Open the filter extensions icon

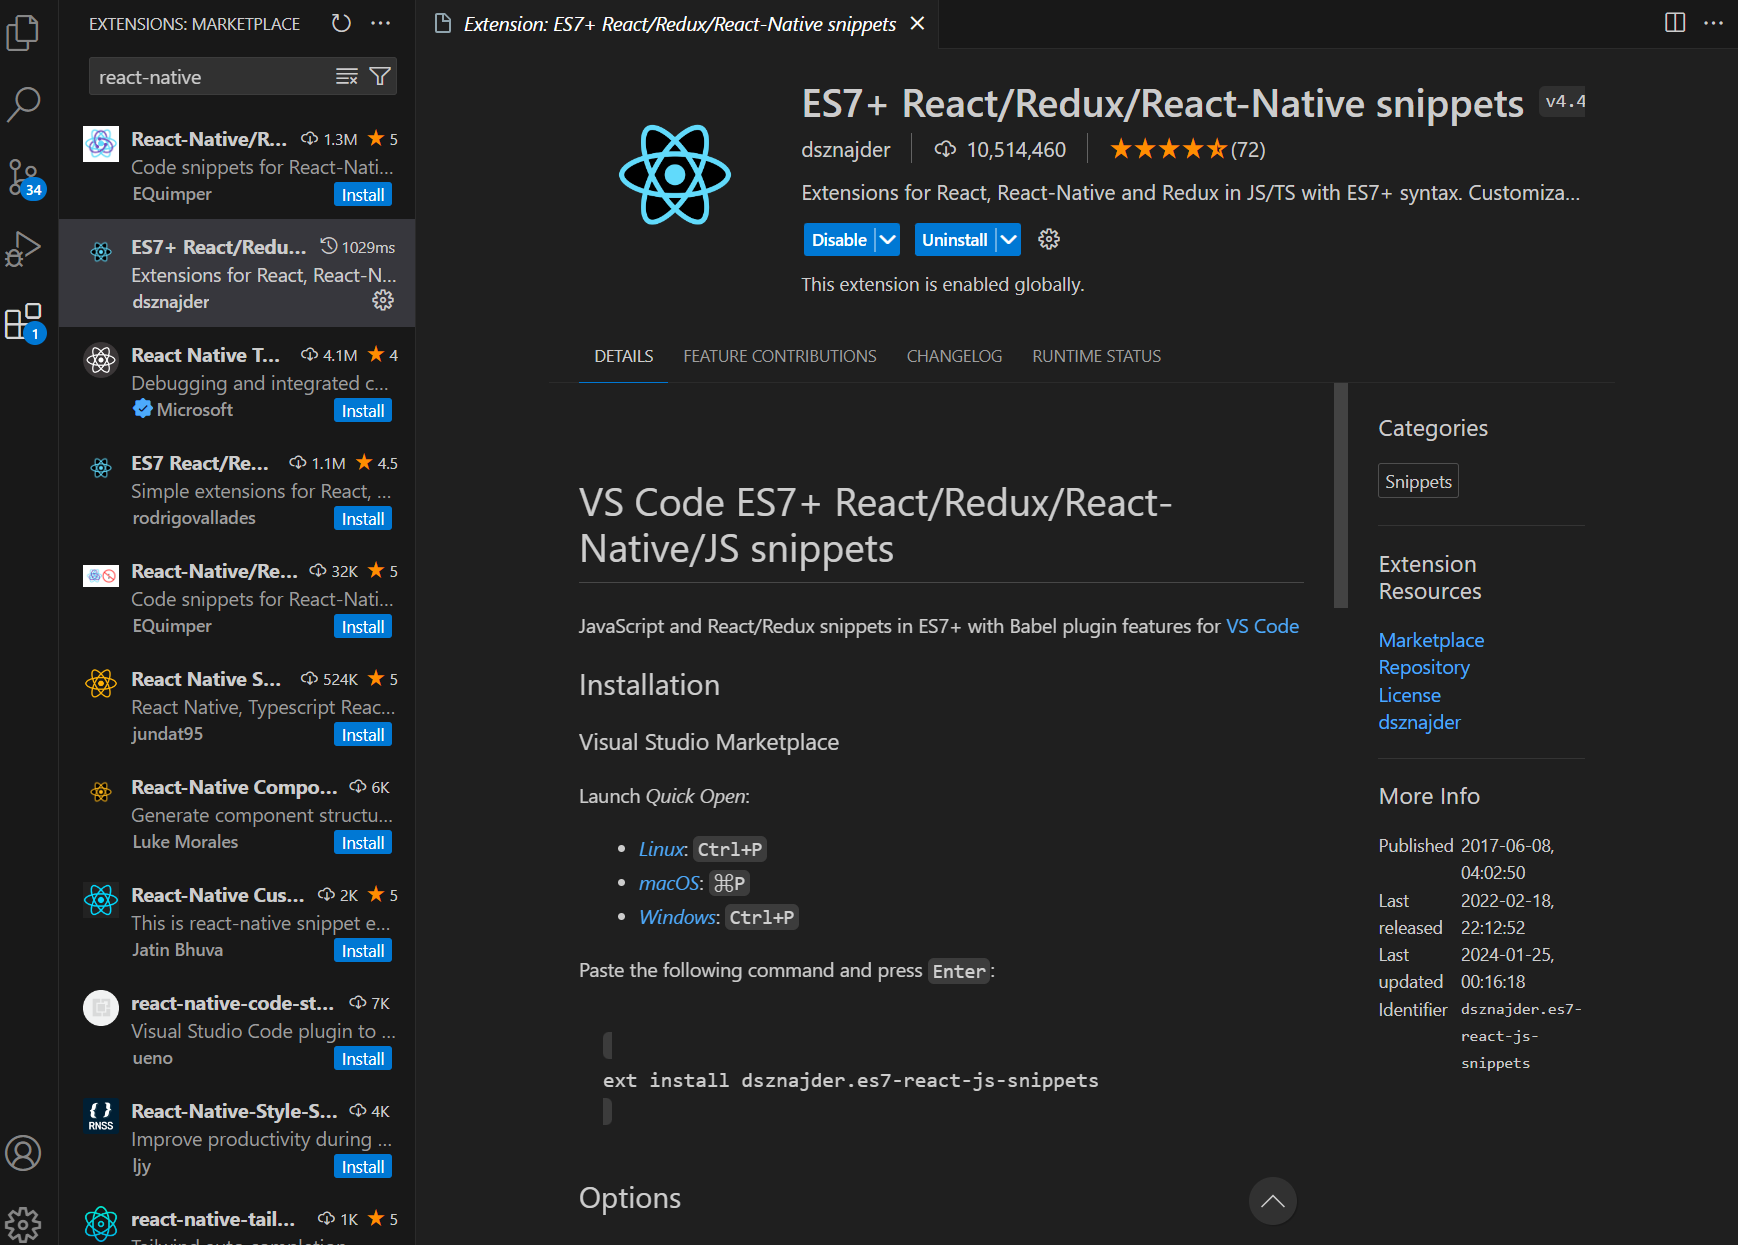coord(380,76)
